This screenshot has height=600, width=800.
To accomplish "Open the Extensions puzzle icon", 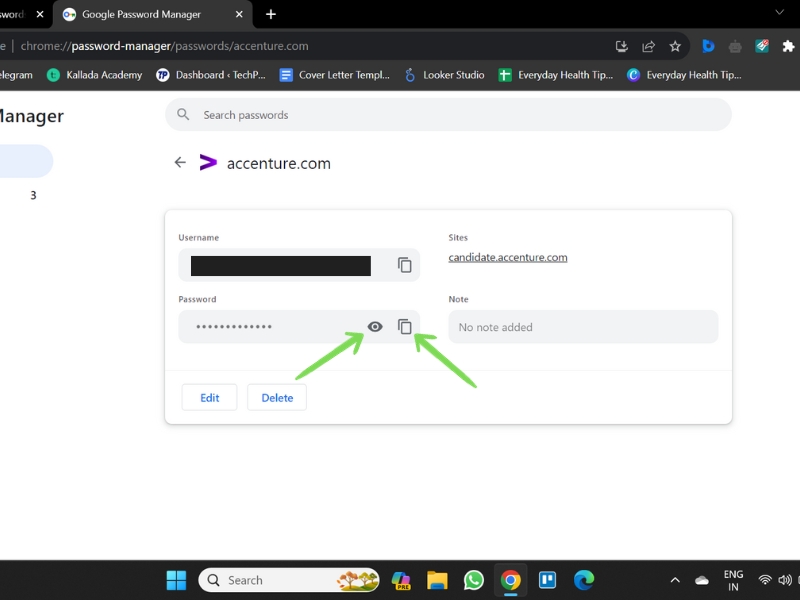I will 788,46.
